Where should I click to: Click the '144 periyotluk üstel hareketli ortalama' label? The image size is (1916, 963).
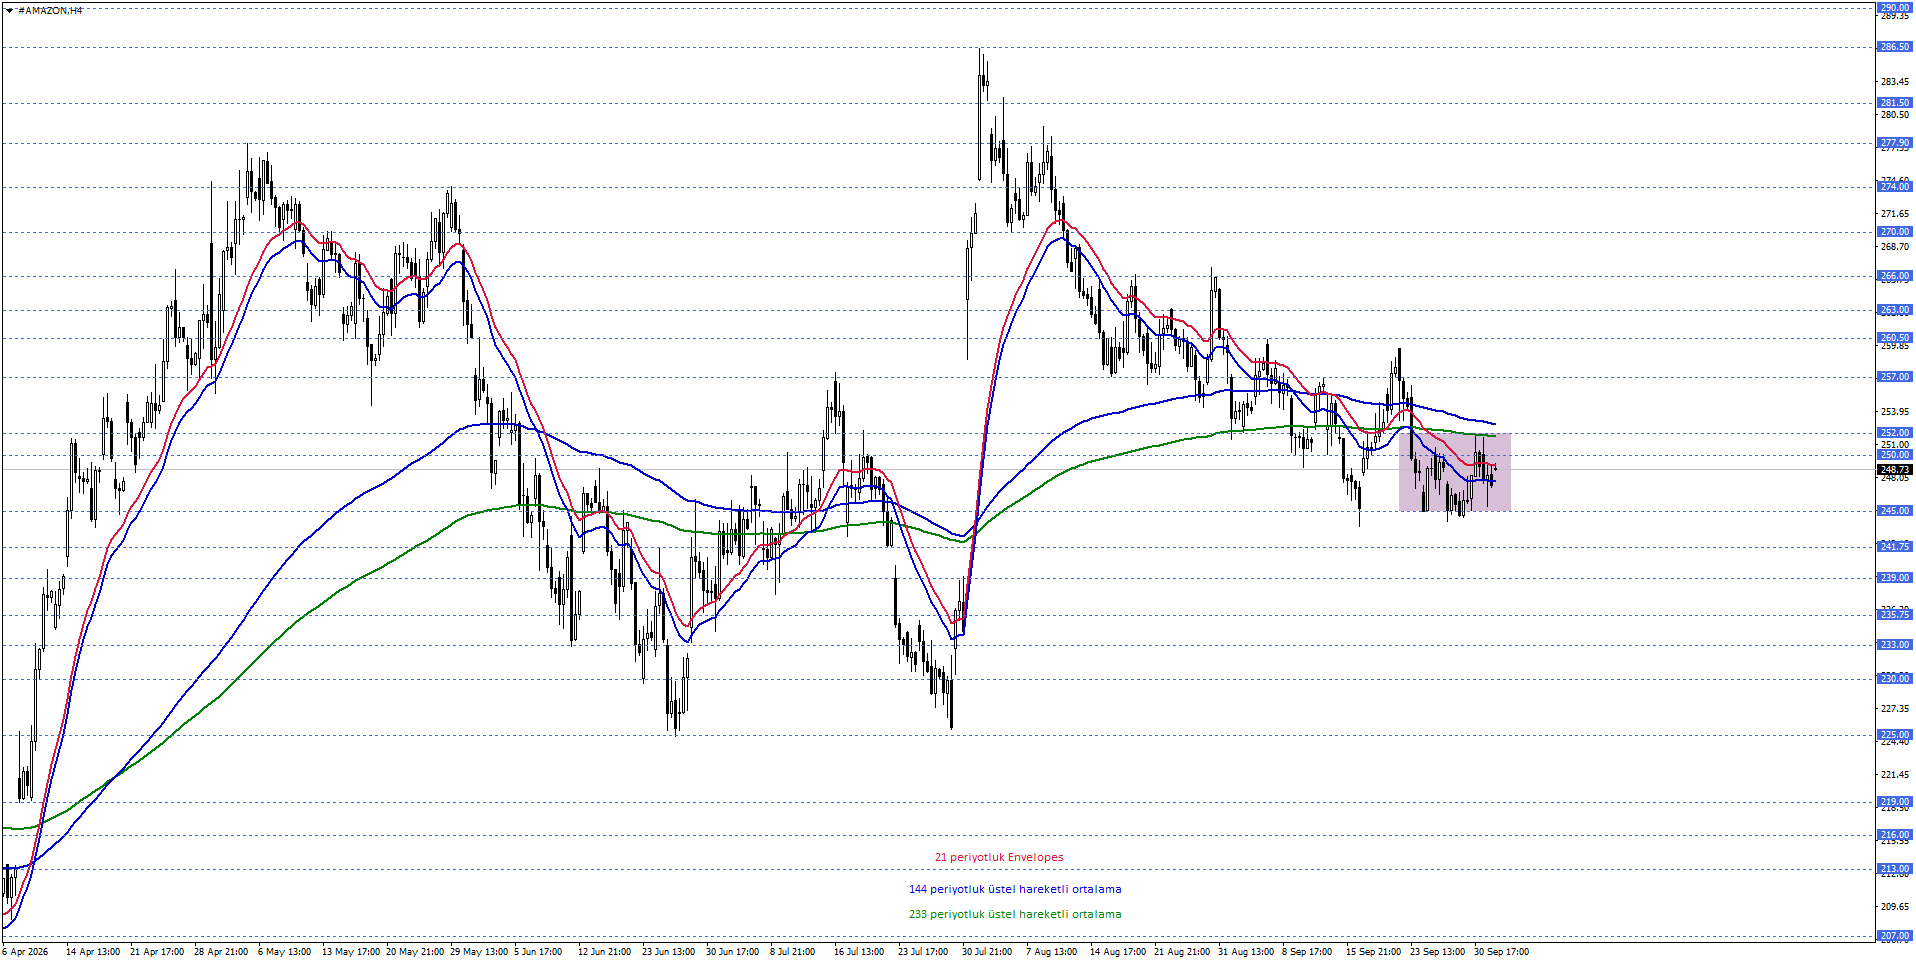pos(1015,889)
